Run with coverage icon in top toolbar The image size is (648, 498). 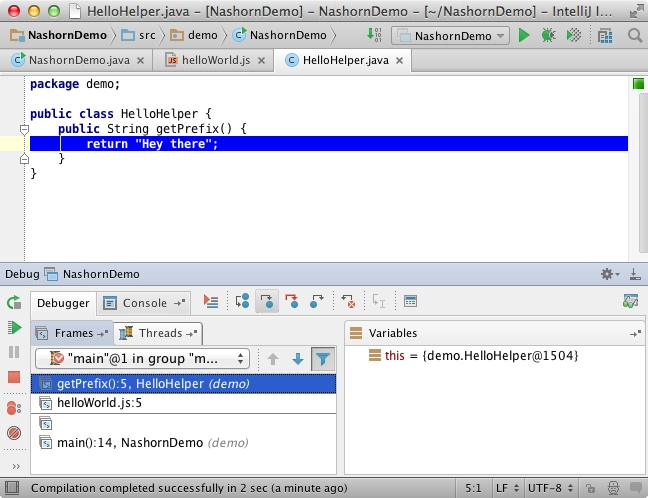click(x=574, y=36)
